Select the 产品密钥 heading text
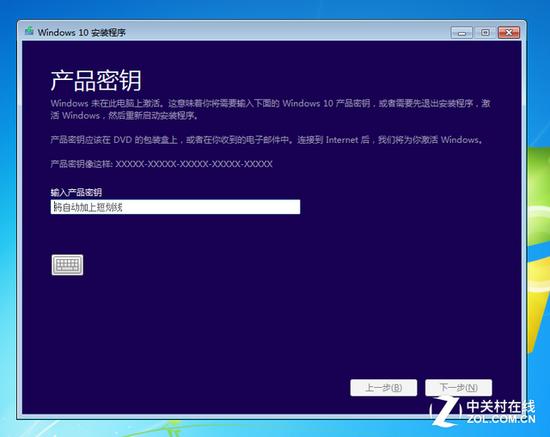The width and height of the screenshot is (550, 437). (x=96, y=81)
